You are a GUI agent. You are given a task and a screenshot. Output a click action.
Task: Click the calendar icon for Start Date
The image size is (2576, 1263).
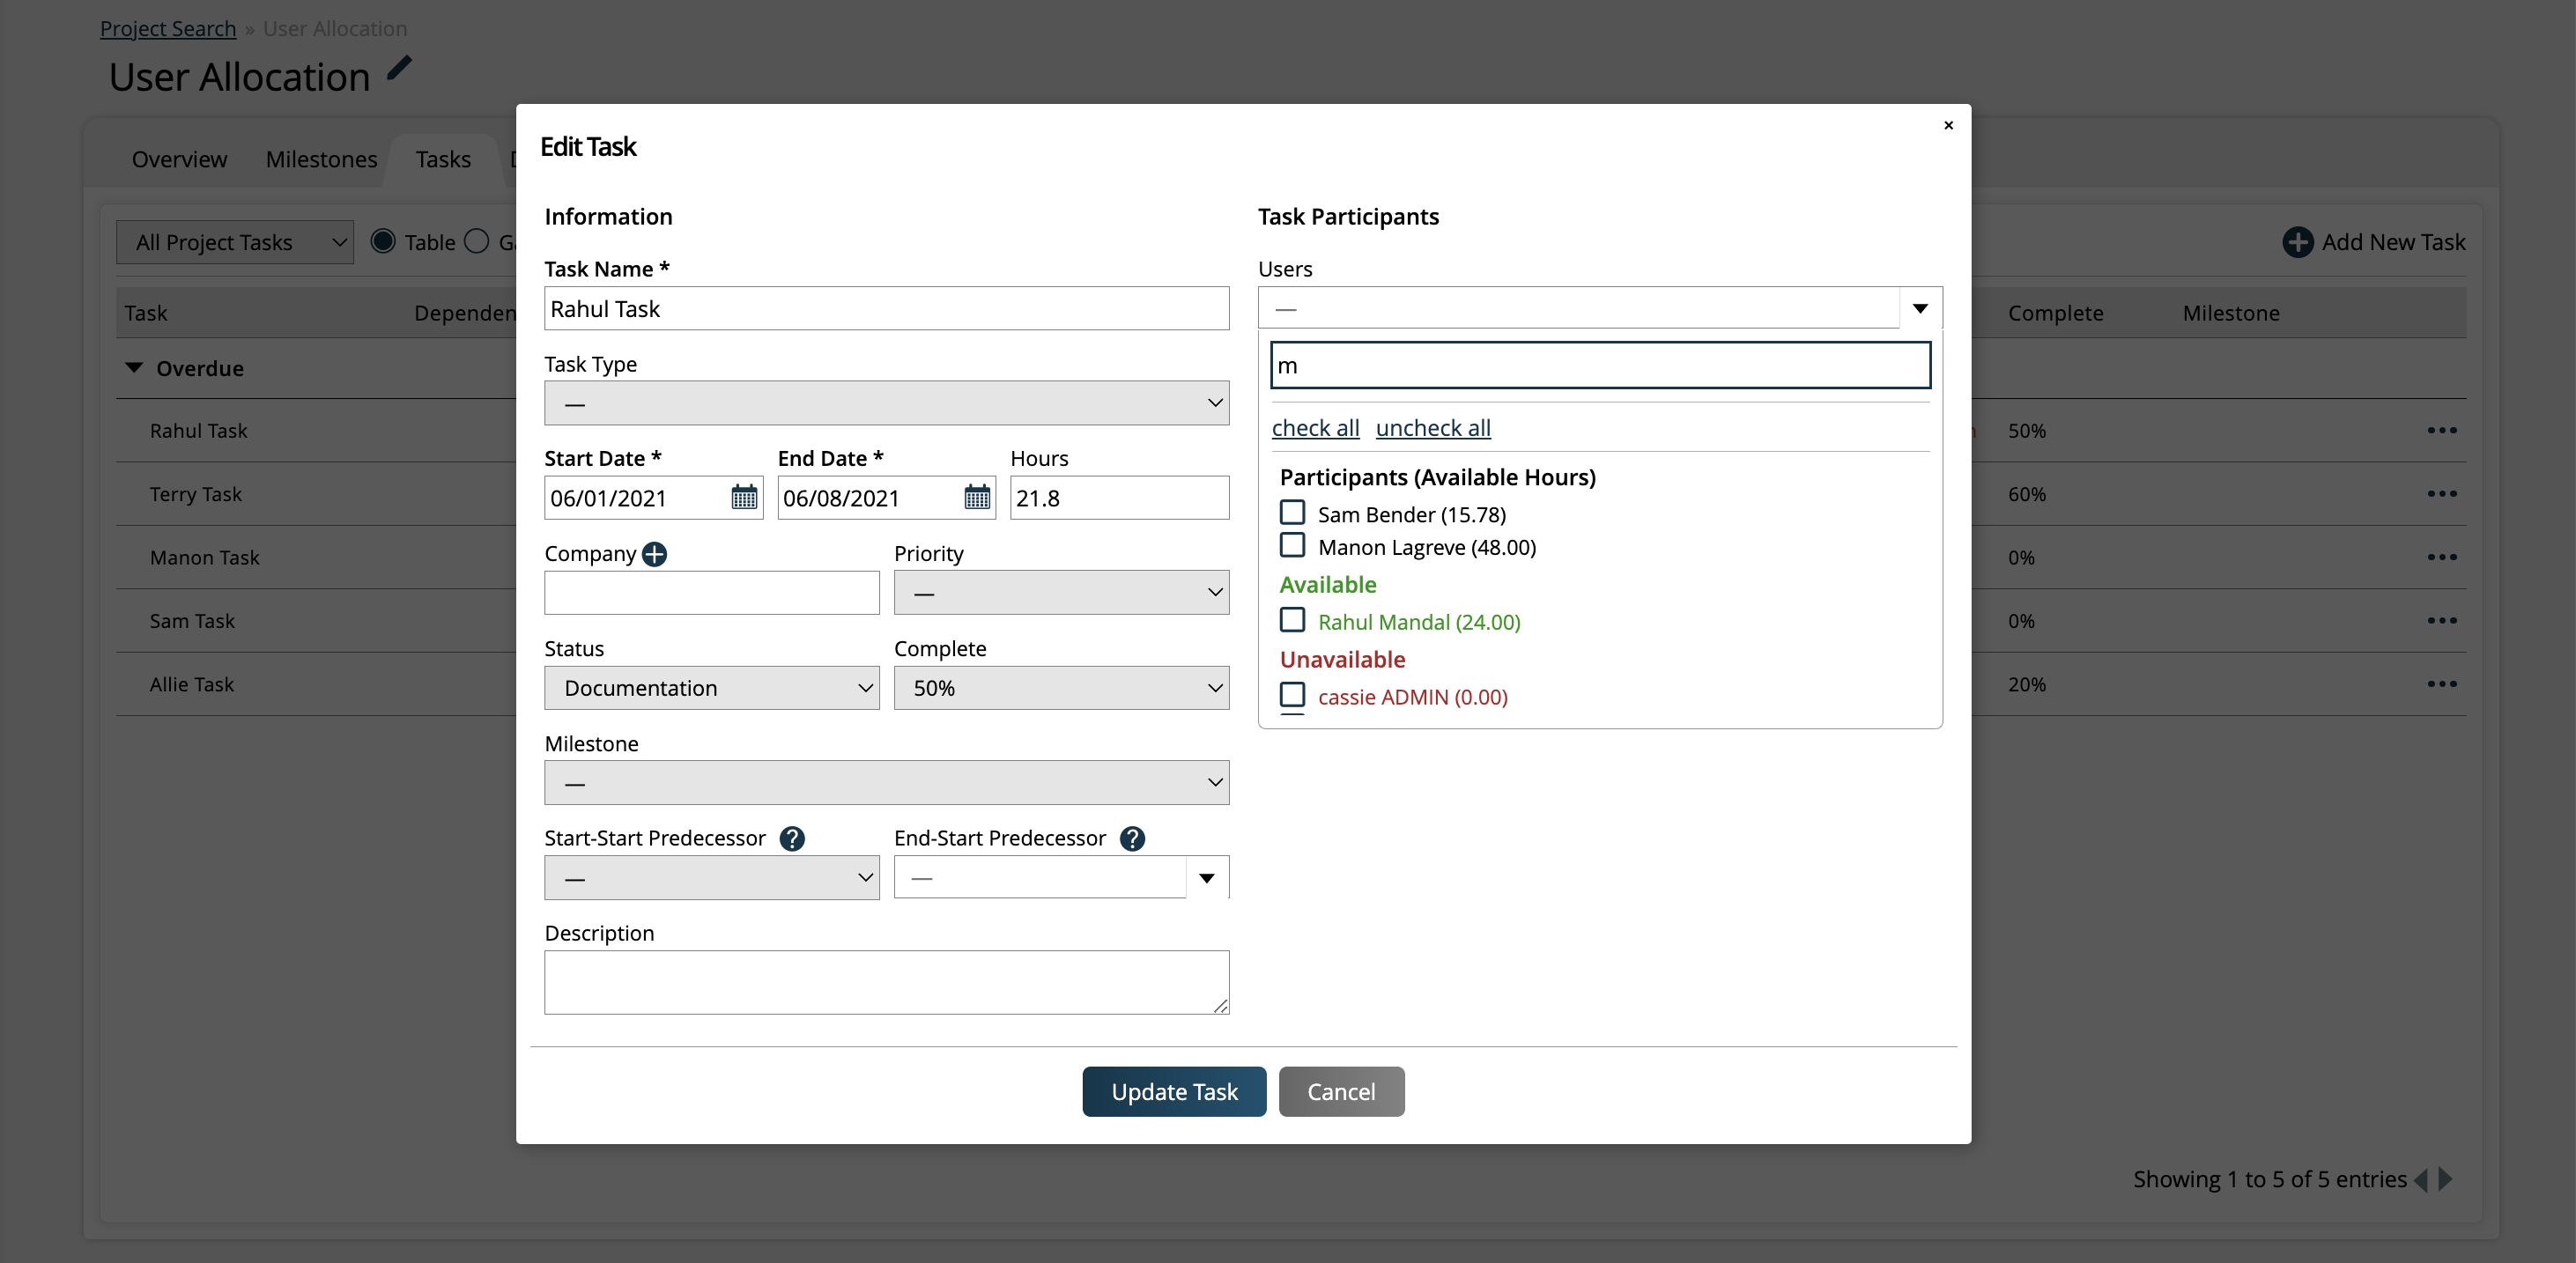743,498
